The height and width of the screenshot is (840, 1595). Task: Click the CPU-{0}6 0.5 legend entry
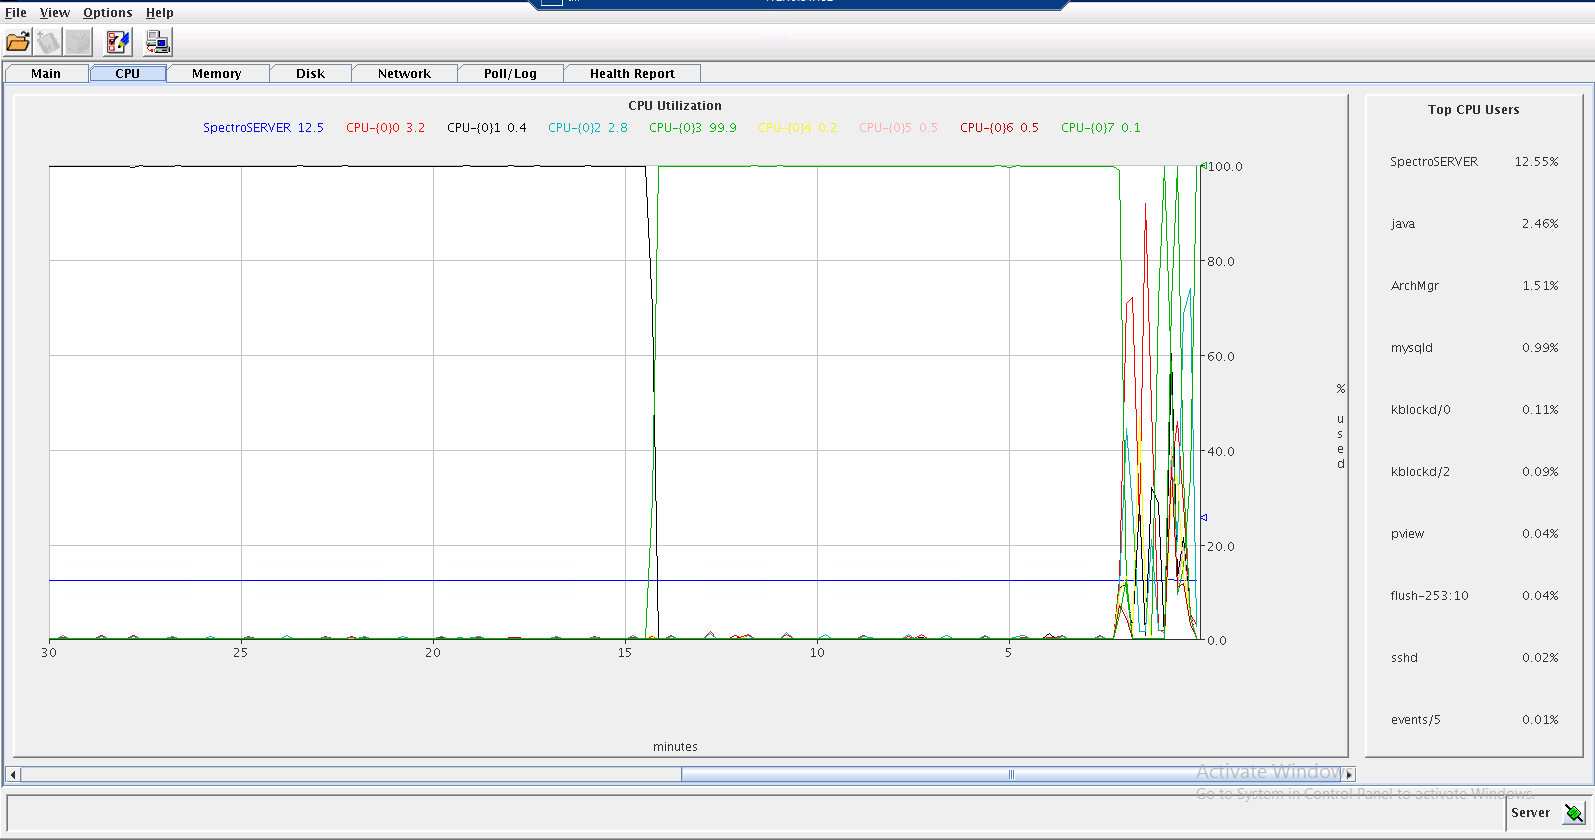(999, 128)
